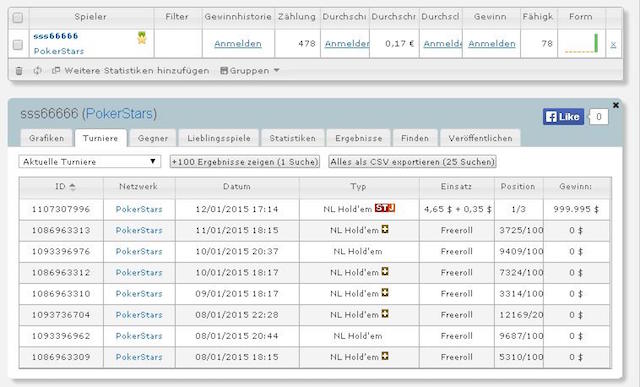This screenshot has height=387, width=640.
Task: Click PokerStars link in row 1107307996
Action: 139,209
